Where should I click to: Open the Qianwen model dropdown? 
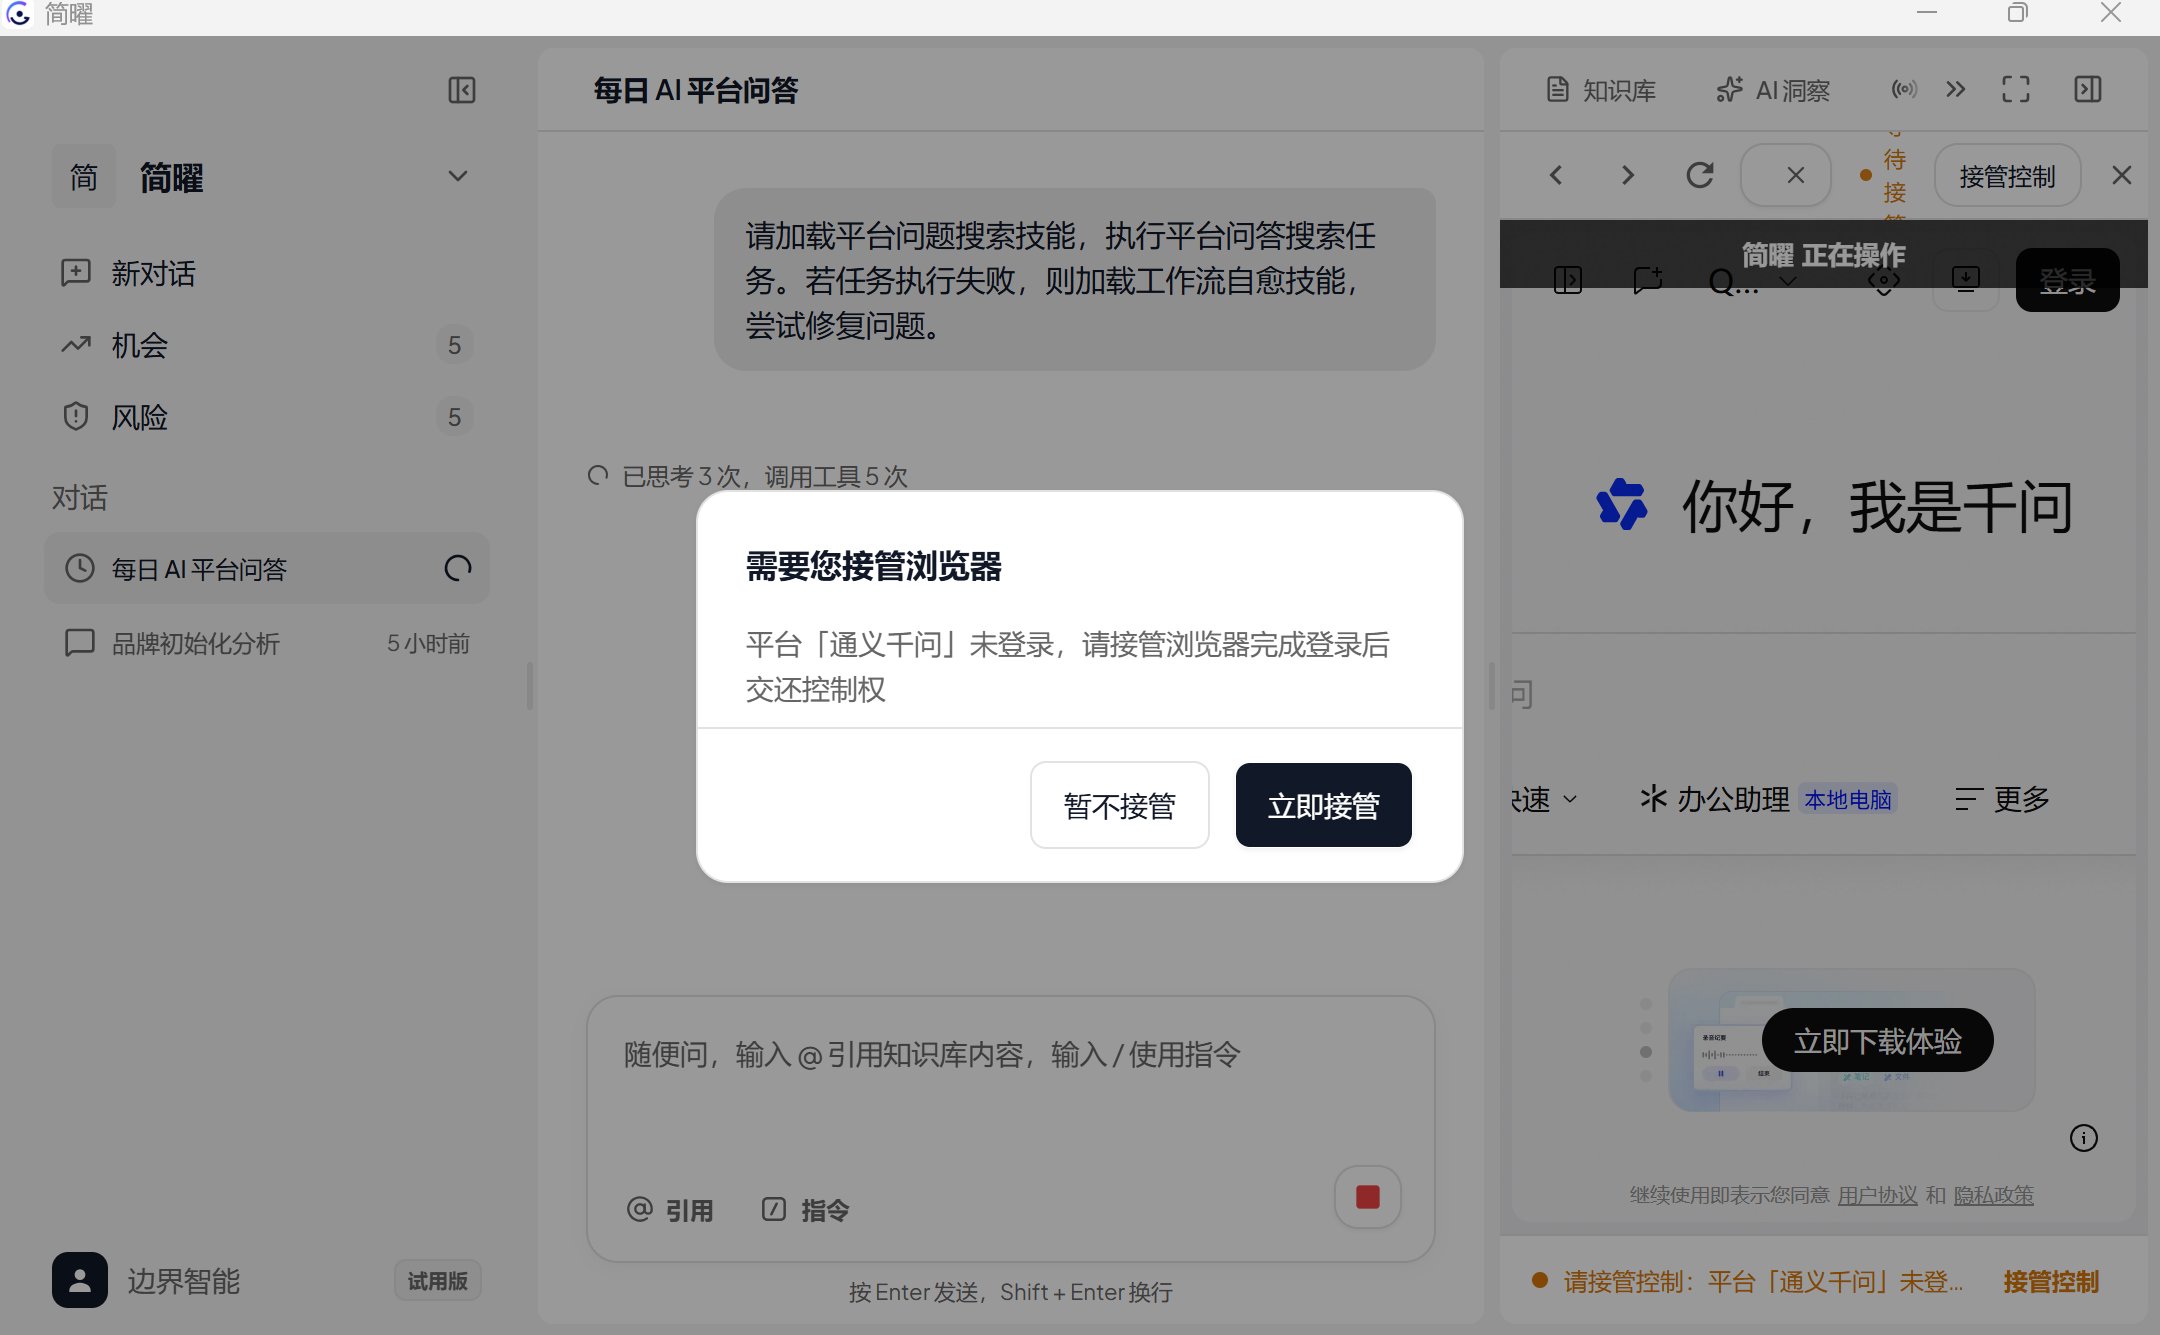coord(1752,282)
